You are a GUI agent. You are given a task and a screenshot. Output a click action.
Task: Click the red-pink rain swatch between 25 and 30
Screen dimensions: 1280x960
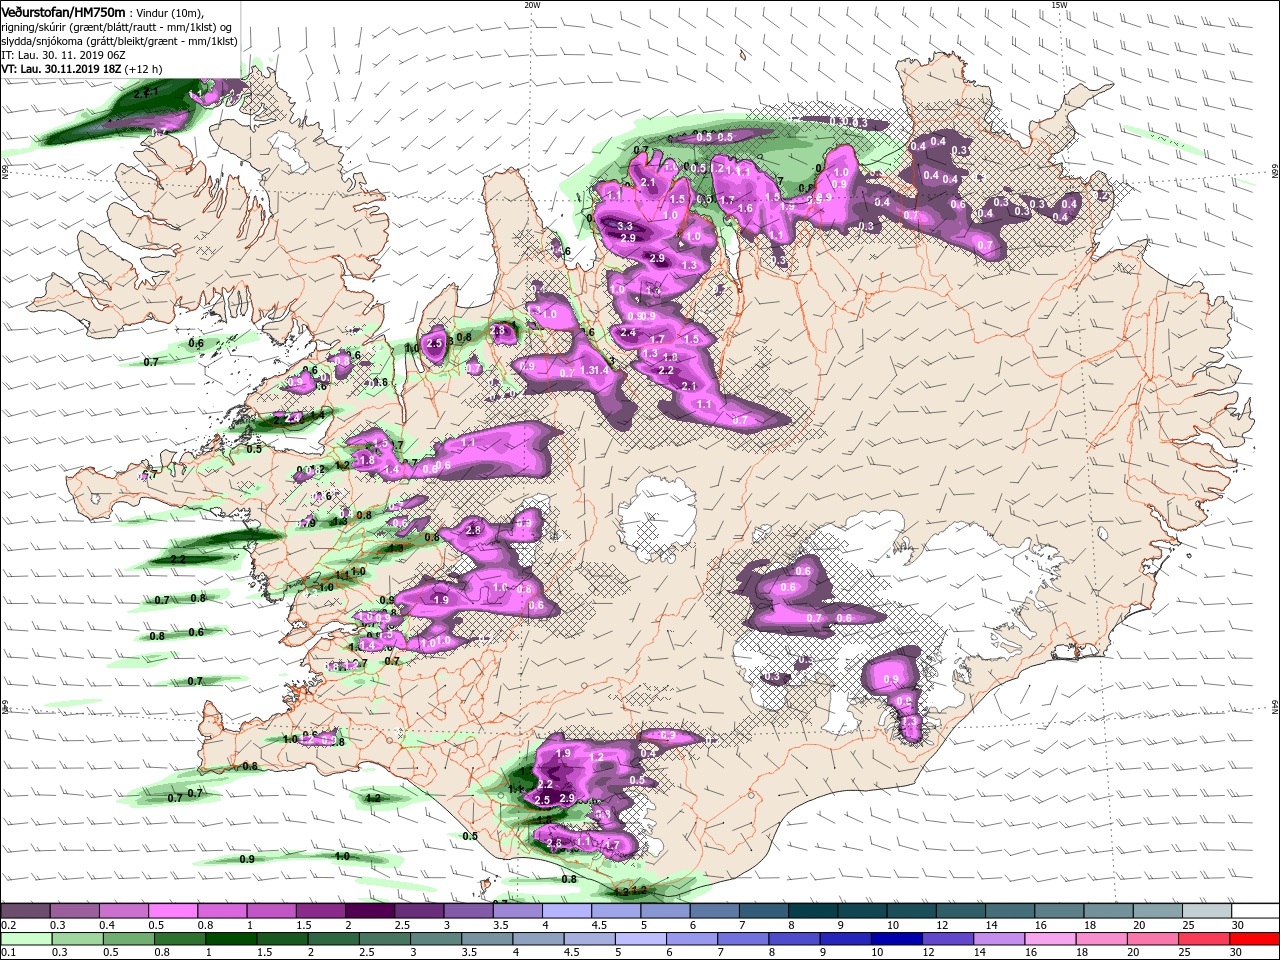click(1203, 939)
